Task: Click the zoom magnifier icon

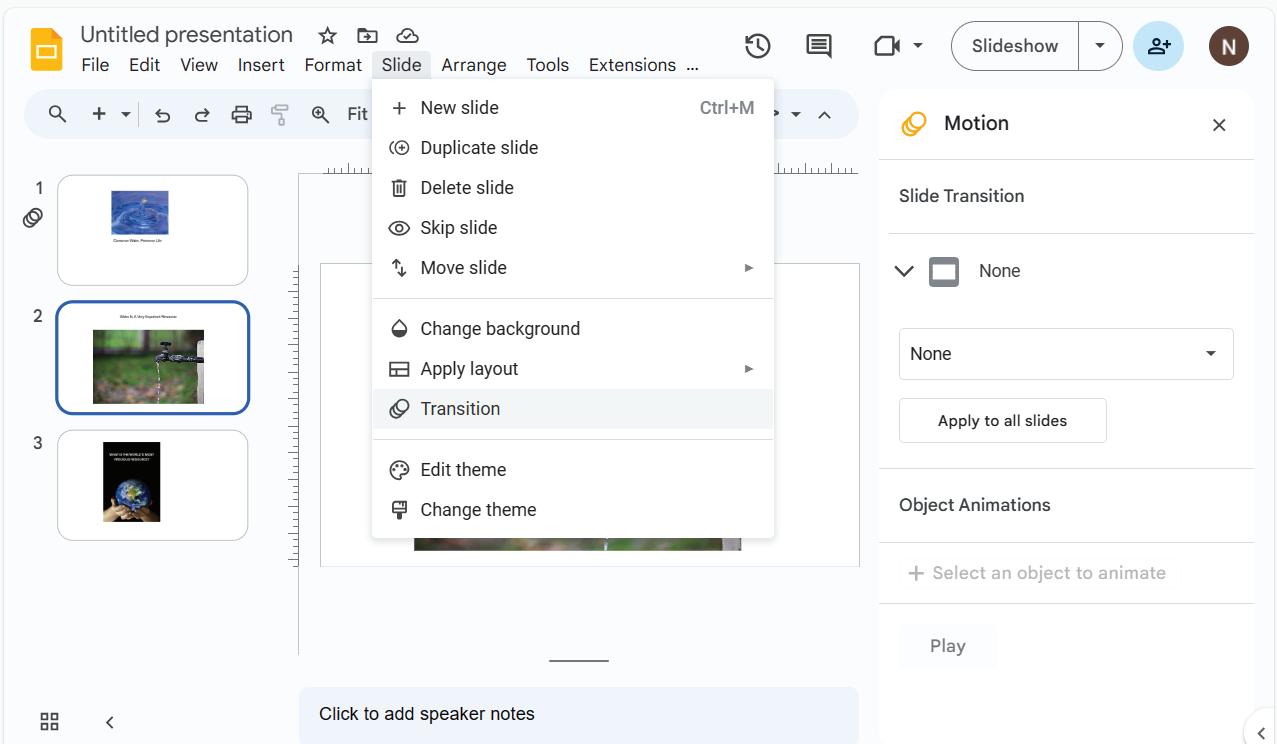Action: coord(320,115)
